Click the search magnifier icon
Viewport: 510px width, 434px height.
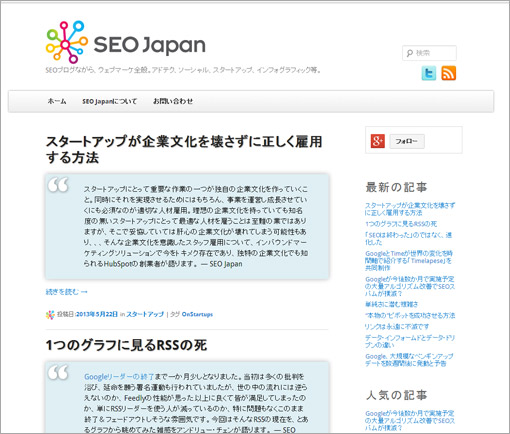(410, 53)
